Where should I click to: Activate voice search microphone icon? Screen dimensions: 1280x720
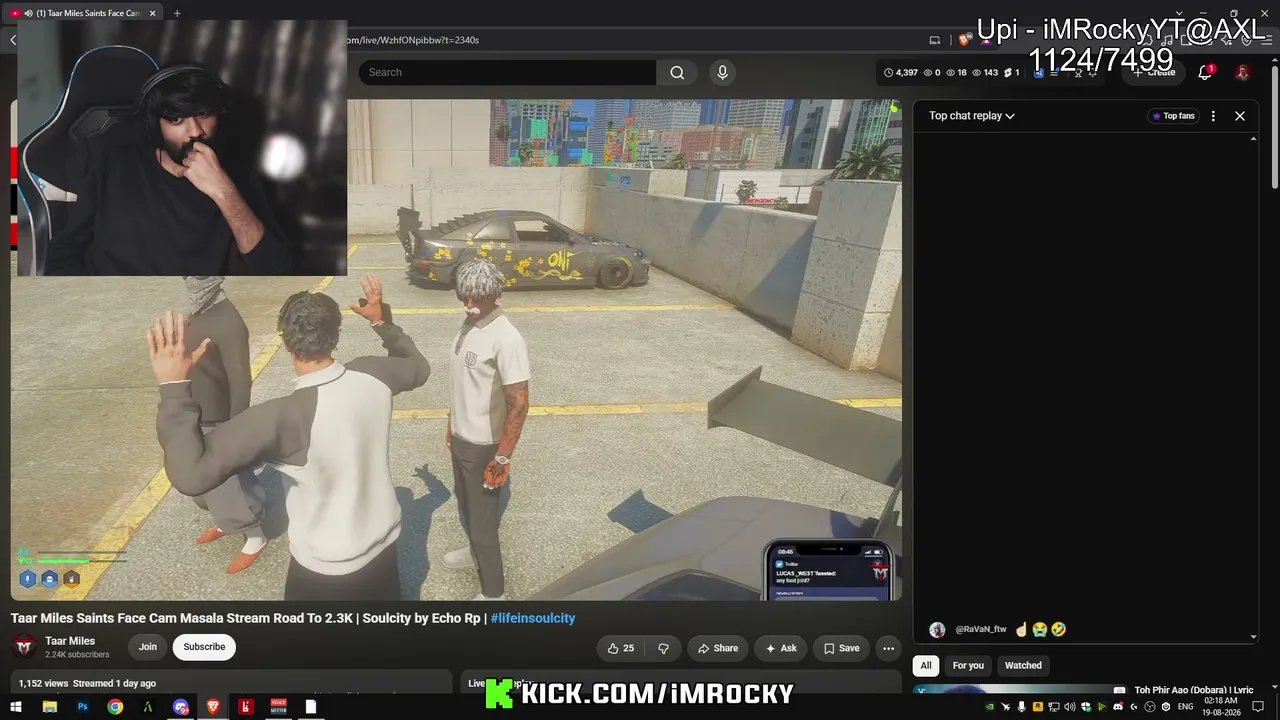coord(722,72)
